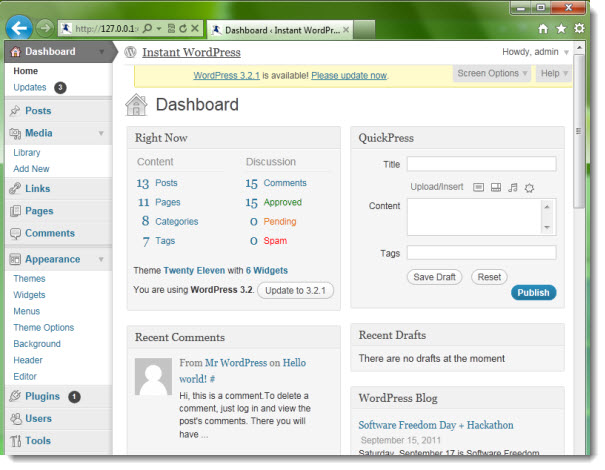Click the Content box scroll down arrow
The image size is (605, 470).
(547, 228)
